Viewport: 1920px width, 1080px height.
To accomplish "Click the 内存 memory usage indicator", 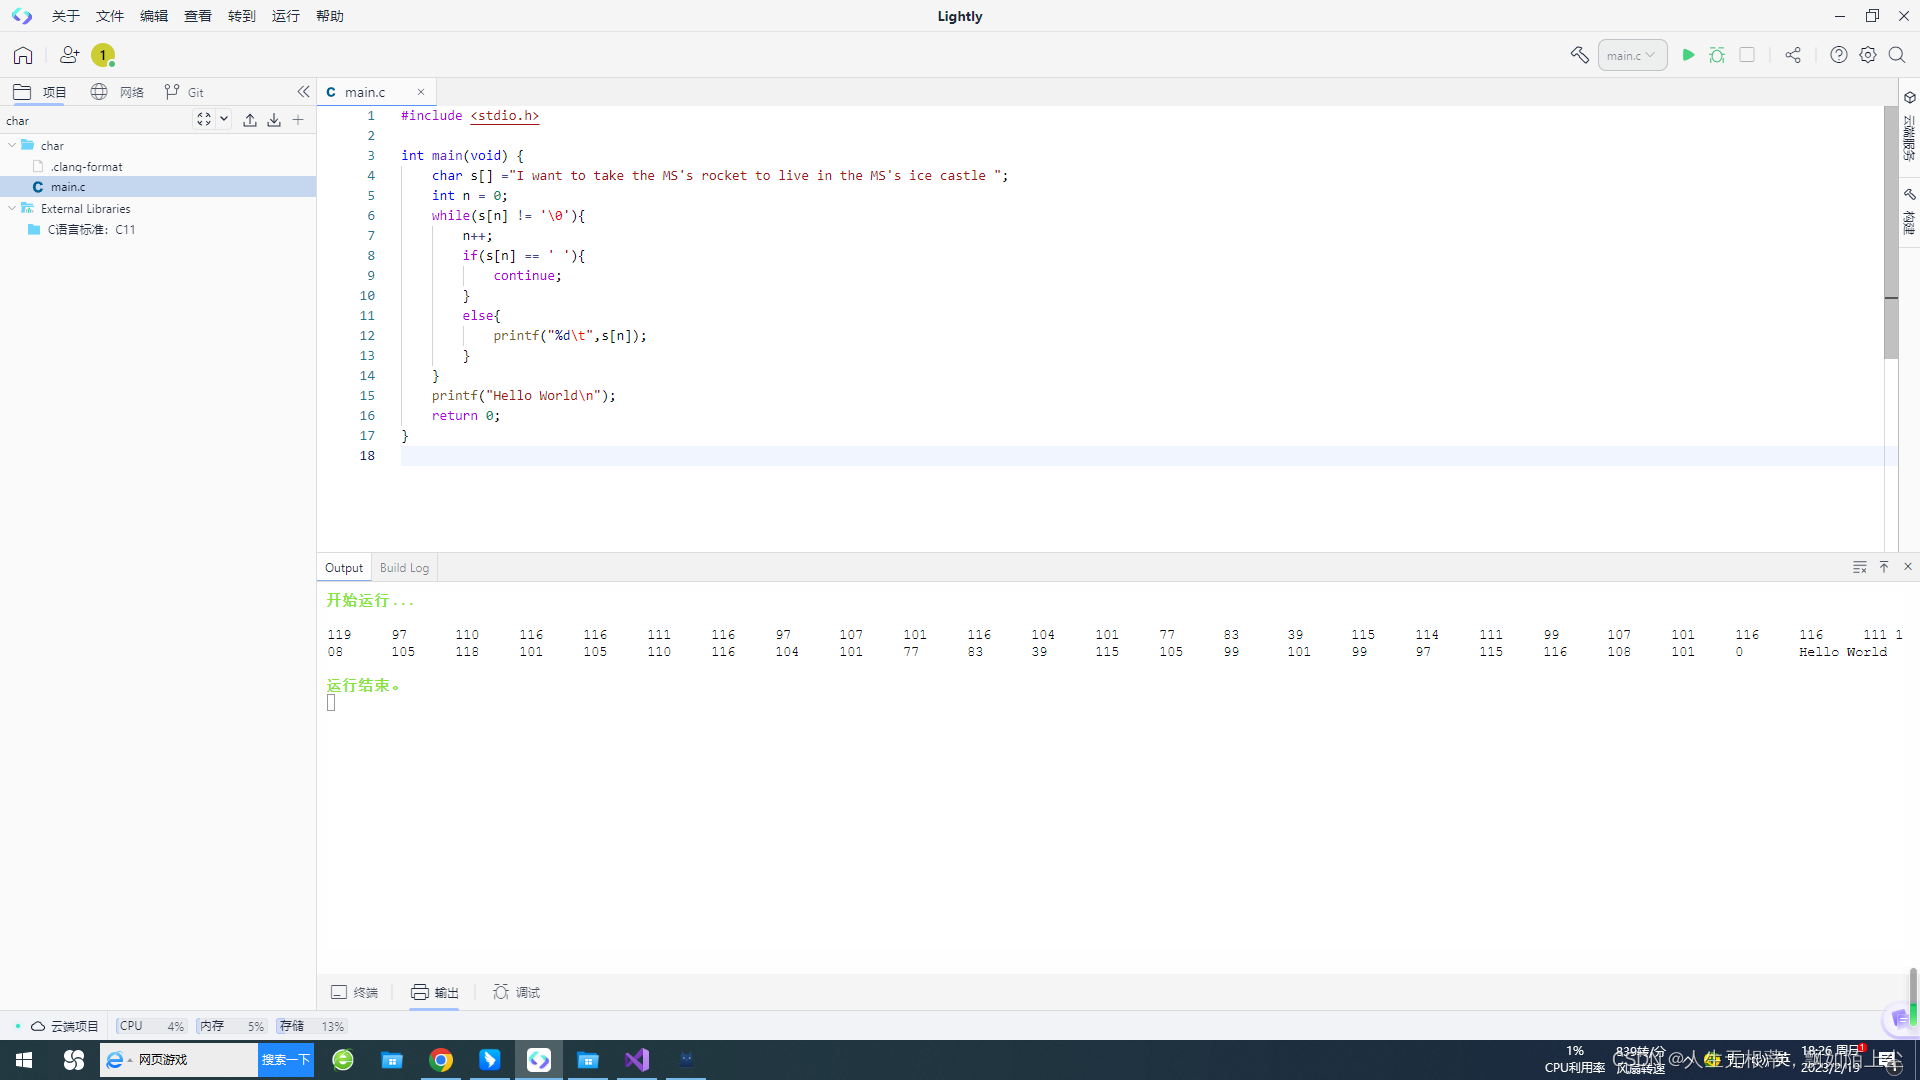I will [232, 1026].
